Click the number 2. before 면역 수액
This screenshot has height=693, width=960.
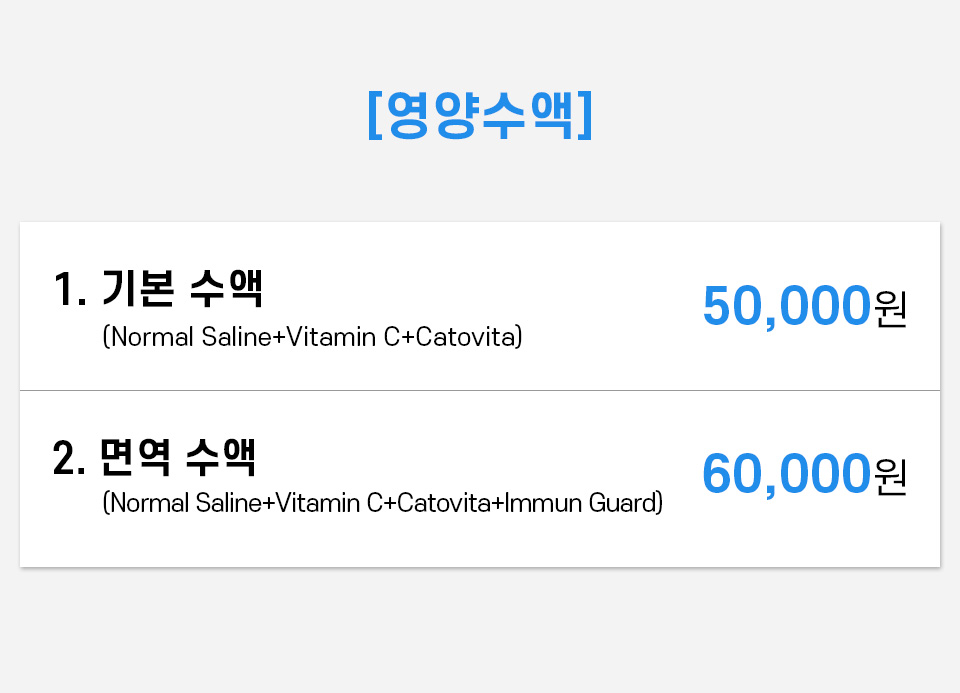69,459
